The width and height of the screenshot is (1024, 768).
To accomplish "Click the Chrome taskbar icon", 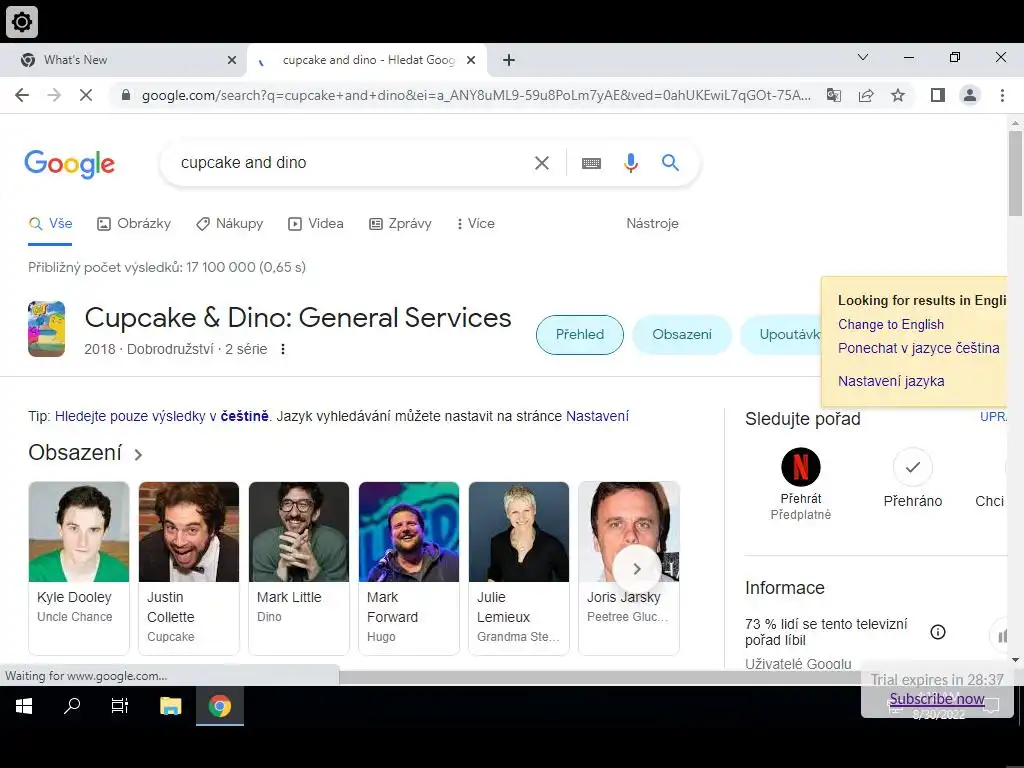I will [220, 706].
